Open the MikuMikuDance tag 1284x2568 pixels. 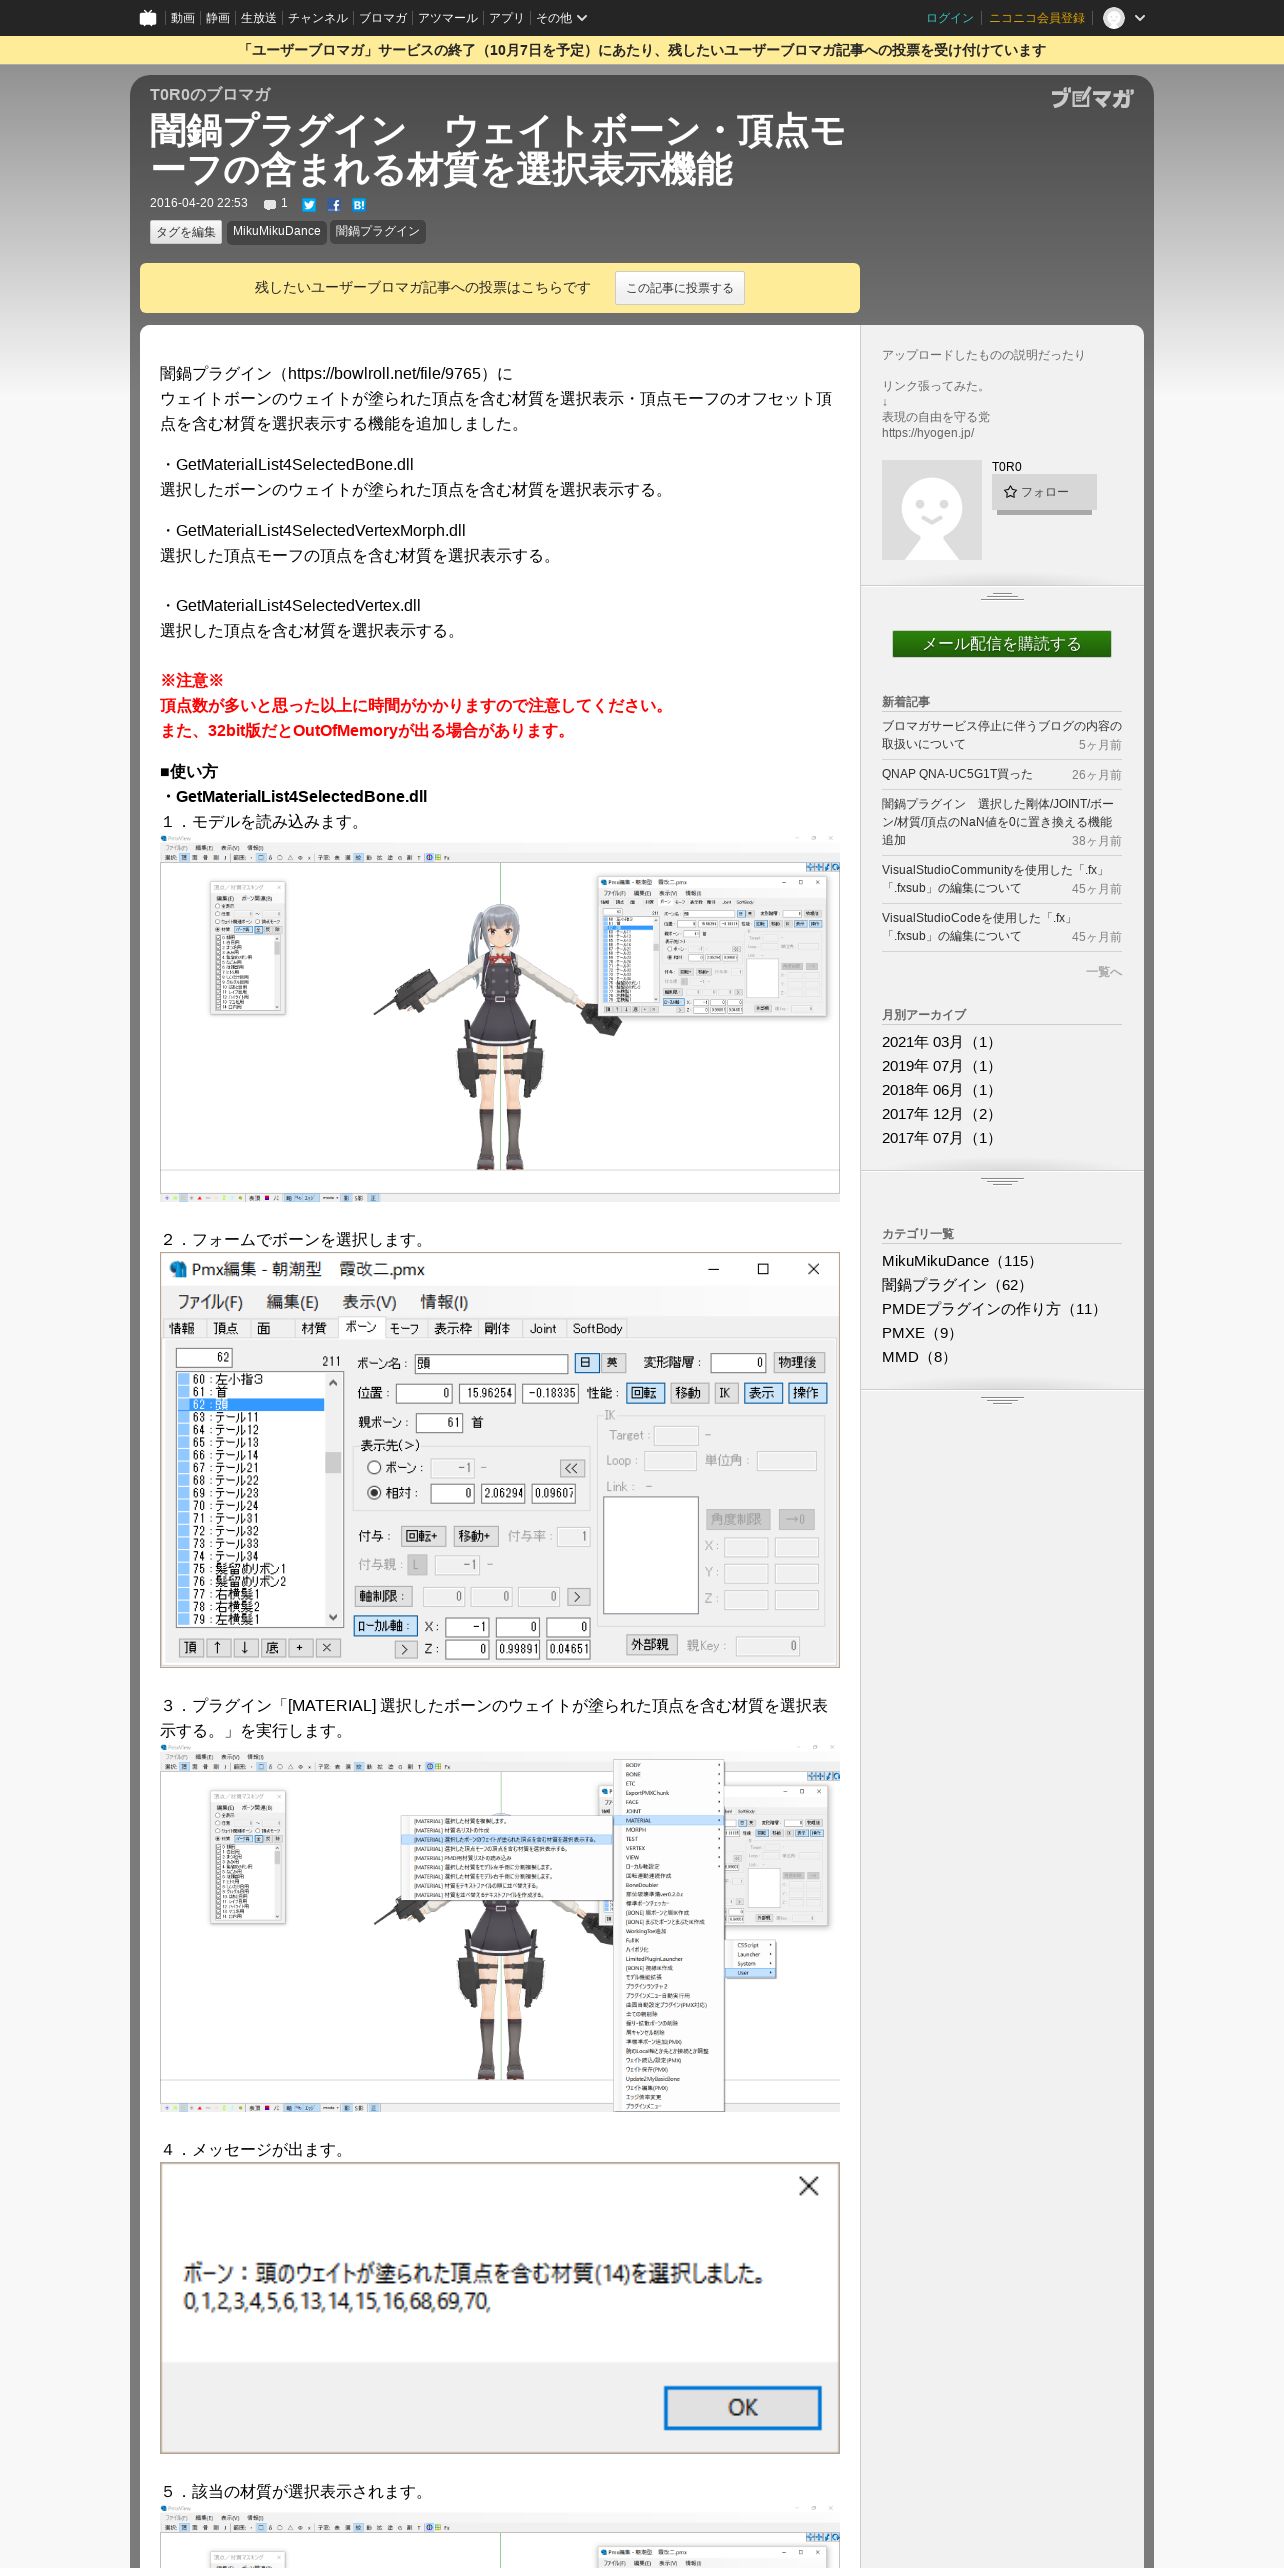click(276, 232)
